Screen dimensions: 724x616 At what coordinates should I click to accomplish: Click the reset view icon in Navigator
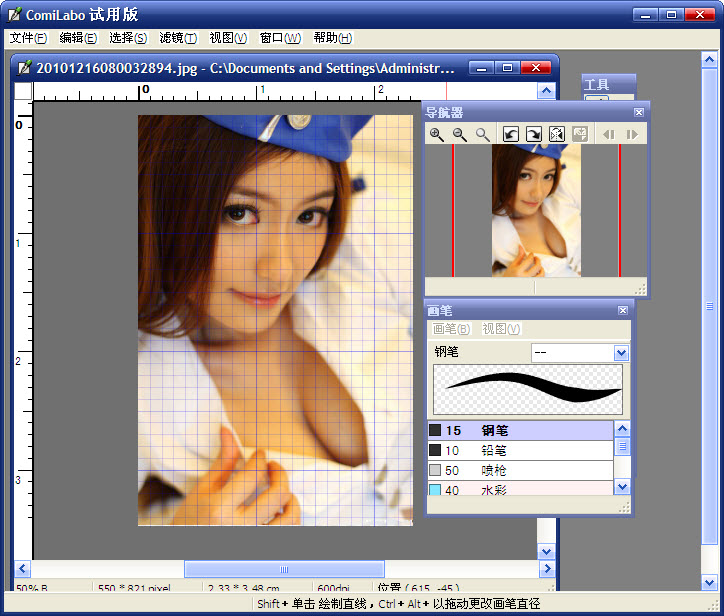click(580, 134)
